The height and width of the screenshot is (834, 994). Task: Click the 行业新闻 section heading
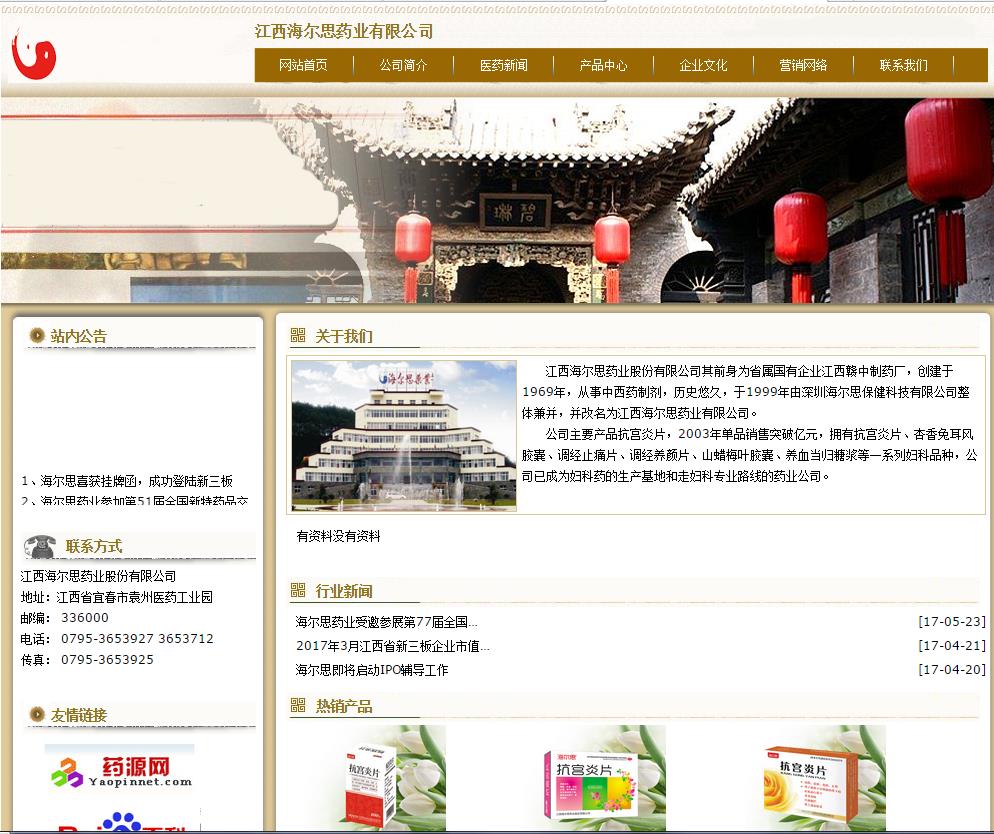coord(344,591)
